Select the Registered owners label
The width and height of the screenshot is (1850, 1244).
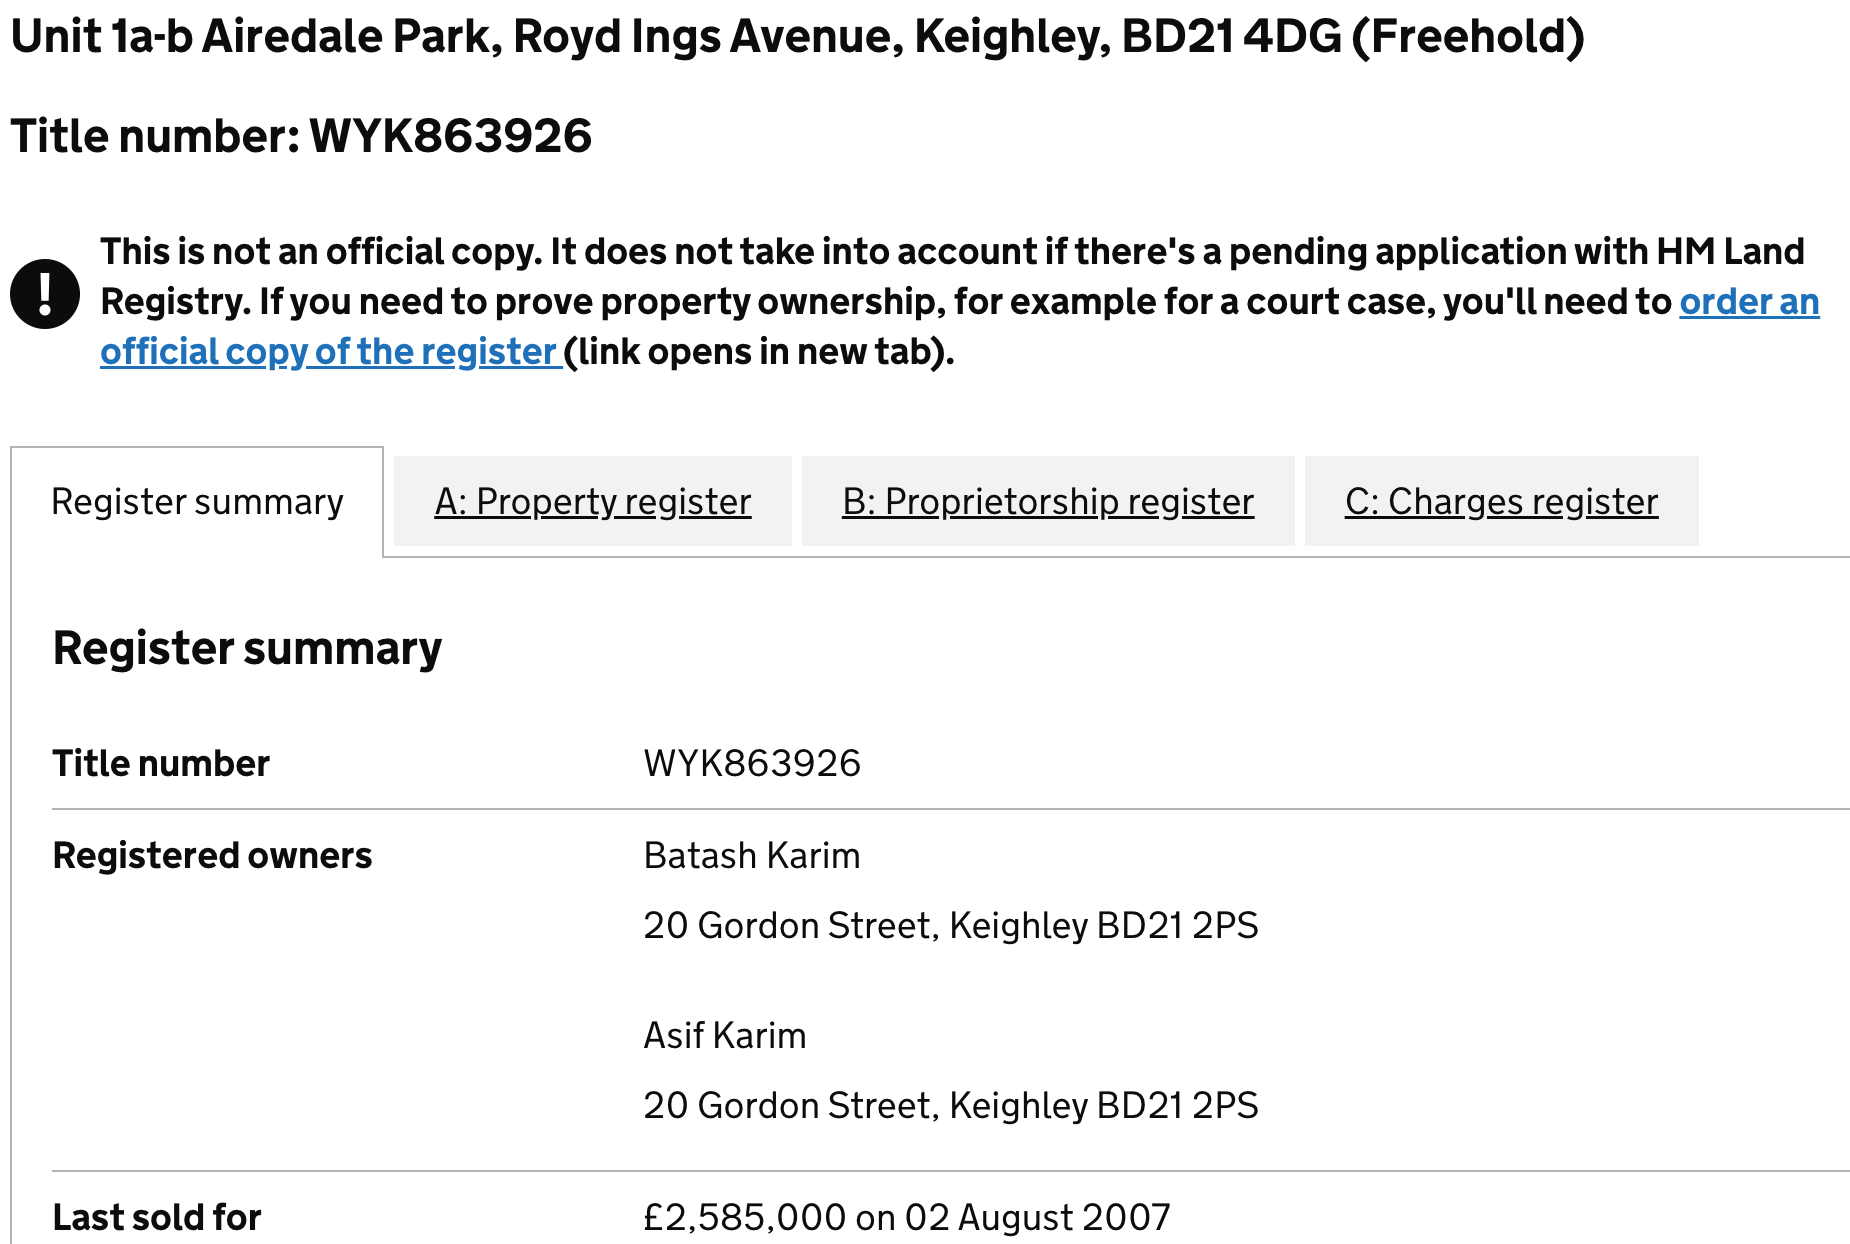[212, 855]
